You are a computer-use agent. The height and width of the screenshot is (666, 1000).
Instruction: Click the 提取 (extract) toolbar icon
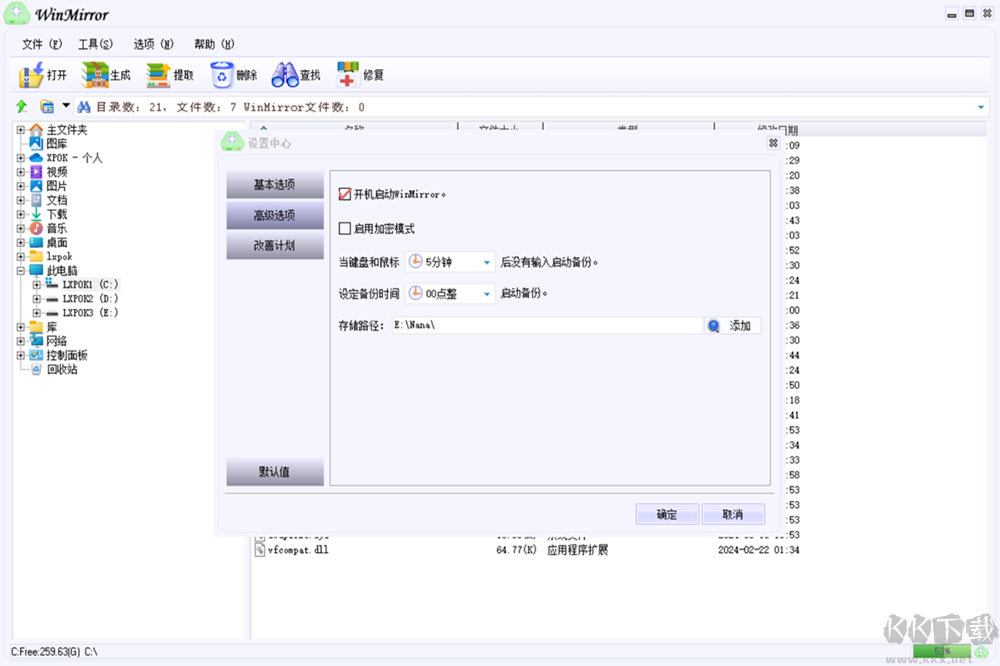168,74
